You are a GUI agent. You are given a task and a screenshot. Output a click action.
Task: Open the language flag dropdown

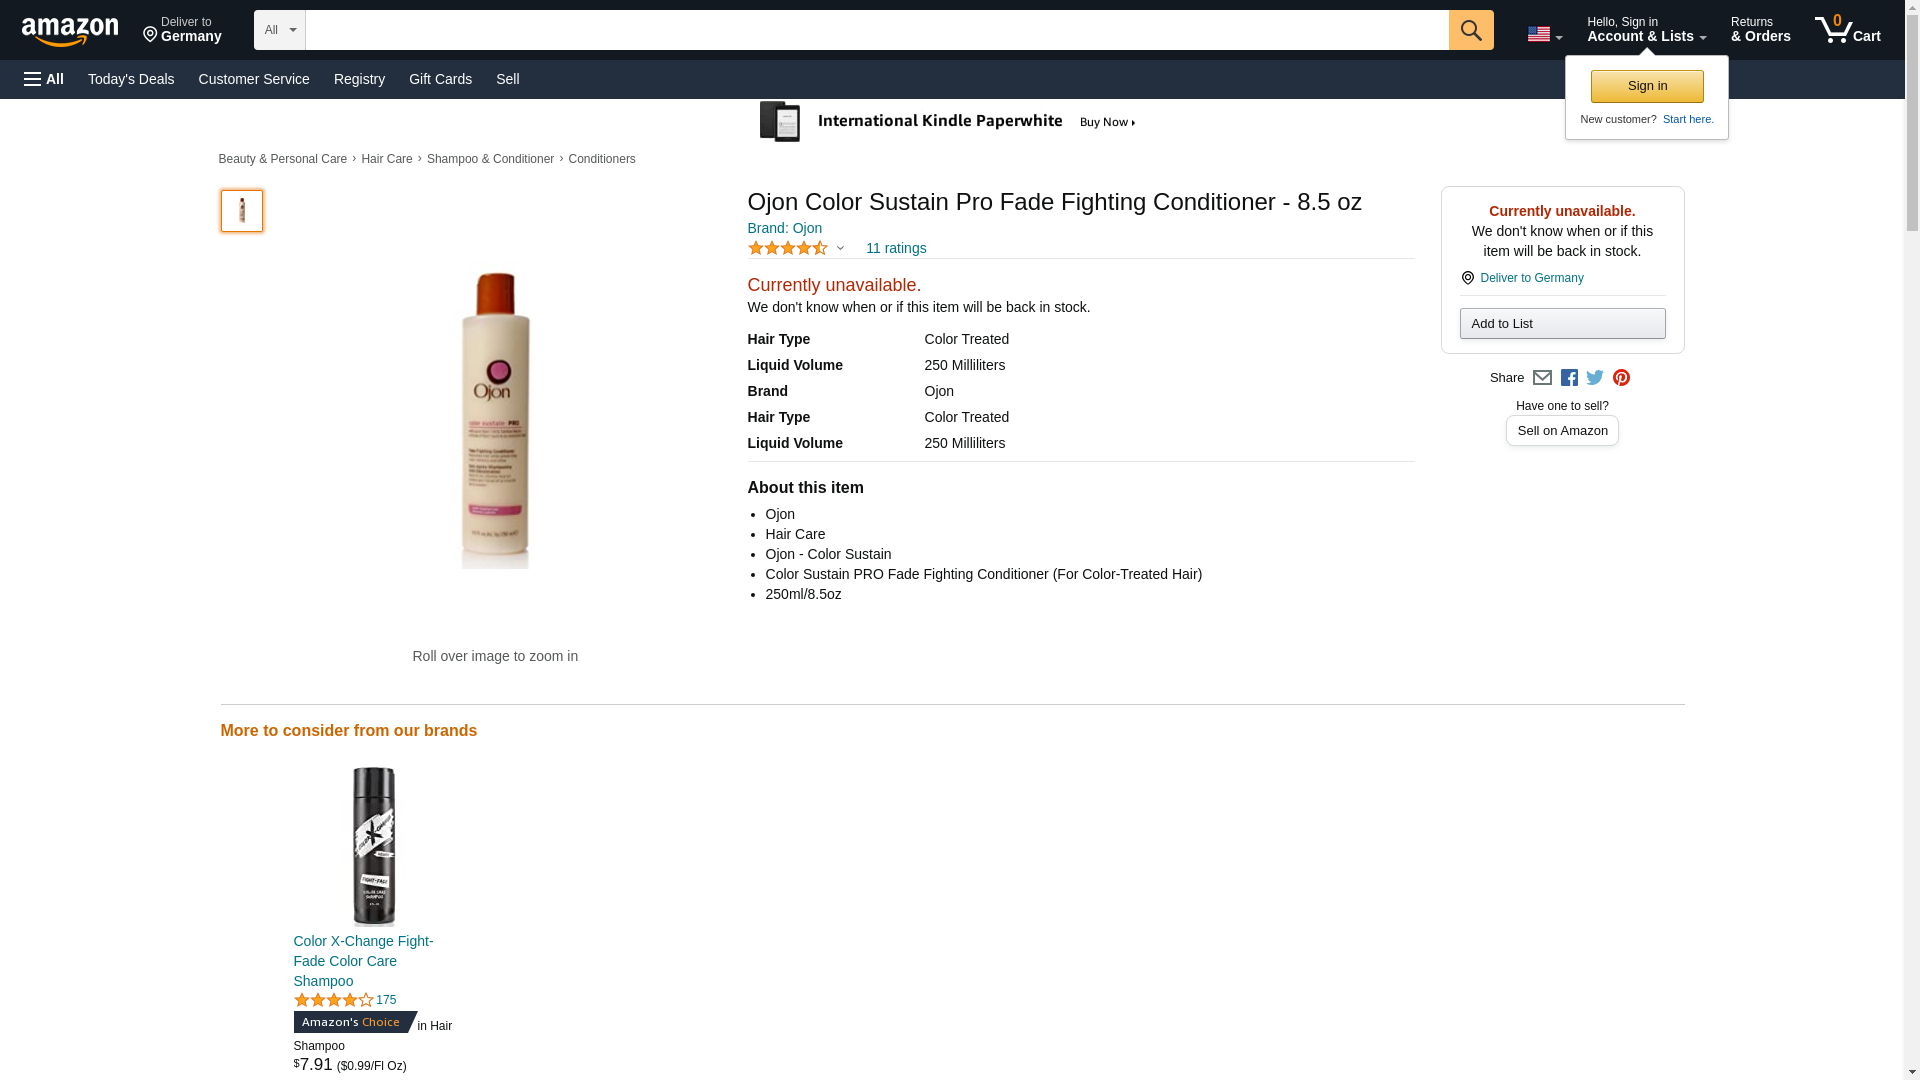point(1544,34)
